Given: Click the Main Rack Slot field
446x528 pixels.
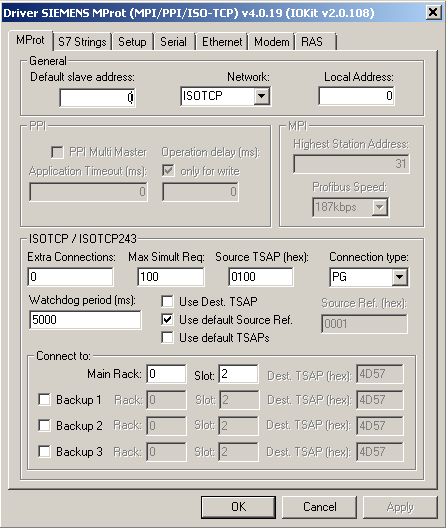Looking at the screenshot, I should tap(238, 374).
